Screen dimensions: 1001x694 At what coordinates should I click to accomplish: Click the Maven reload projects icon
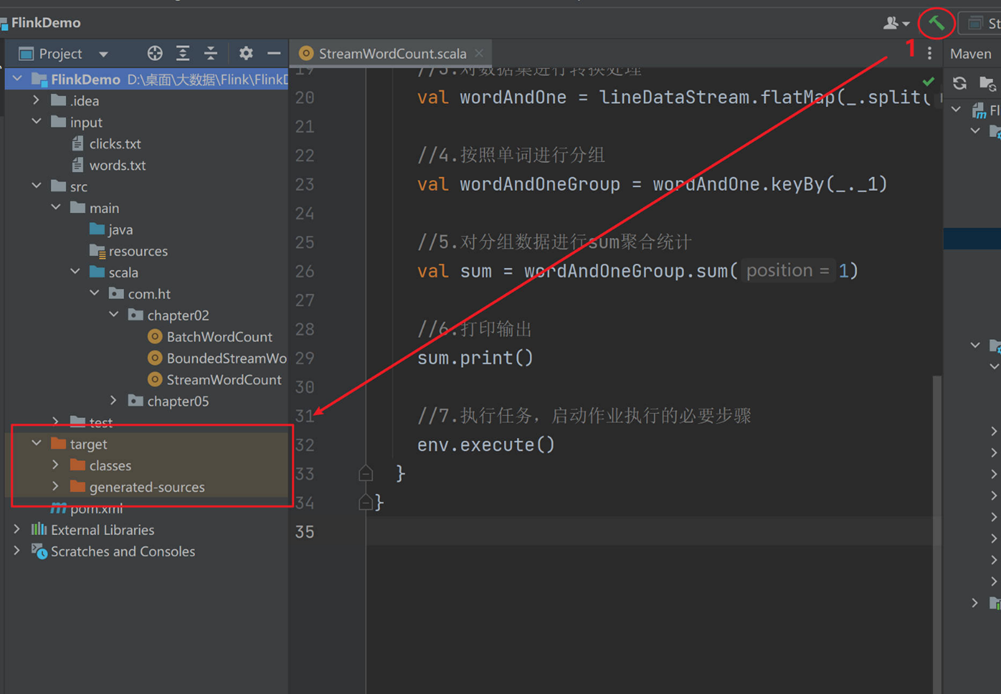pos(959,84)
